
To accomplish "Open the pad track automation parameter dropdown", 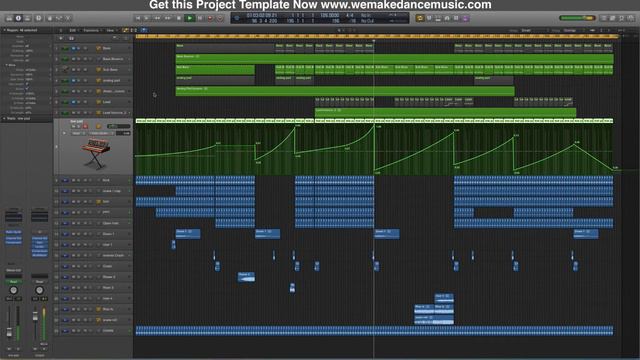I will coord(100,133).
